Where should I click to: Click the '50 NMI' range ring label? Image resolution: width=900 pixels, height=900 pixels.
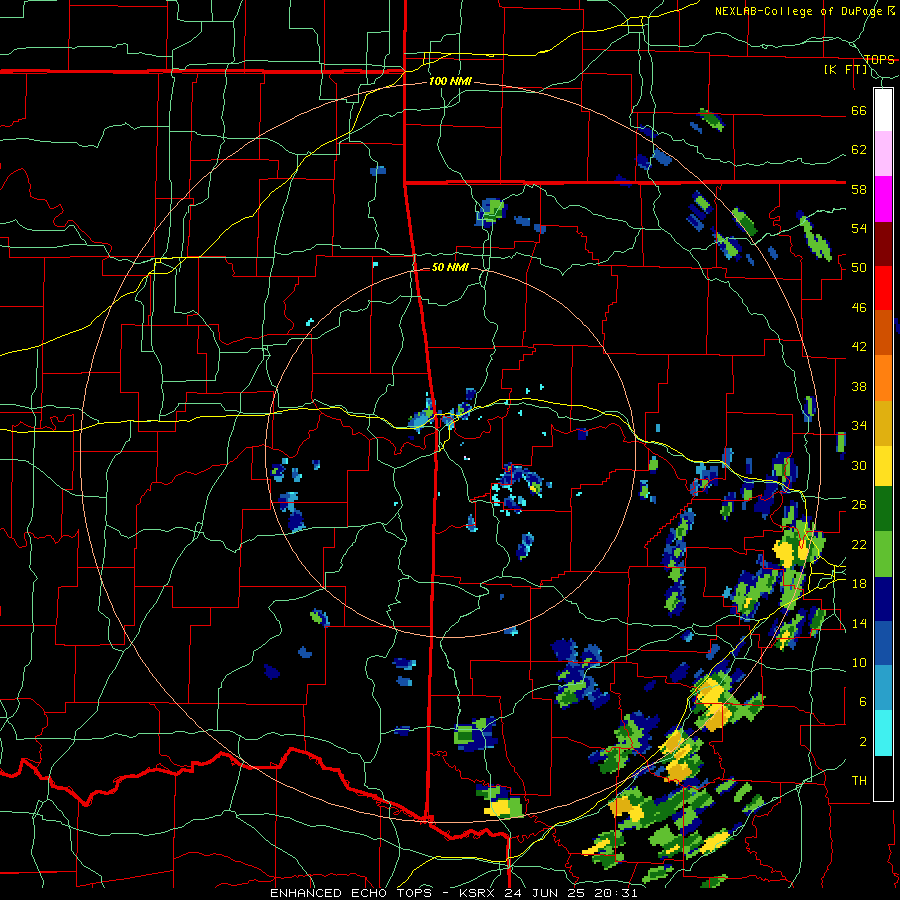[450, 267]
